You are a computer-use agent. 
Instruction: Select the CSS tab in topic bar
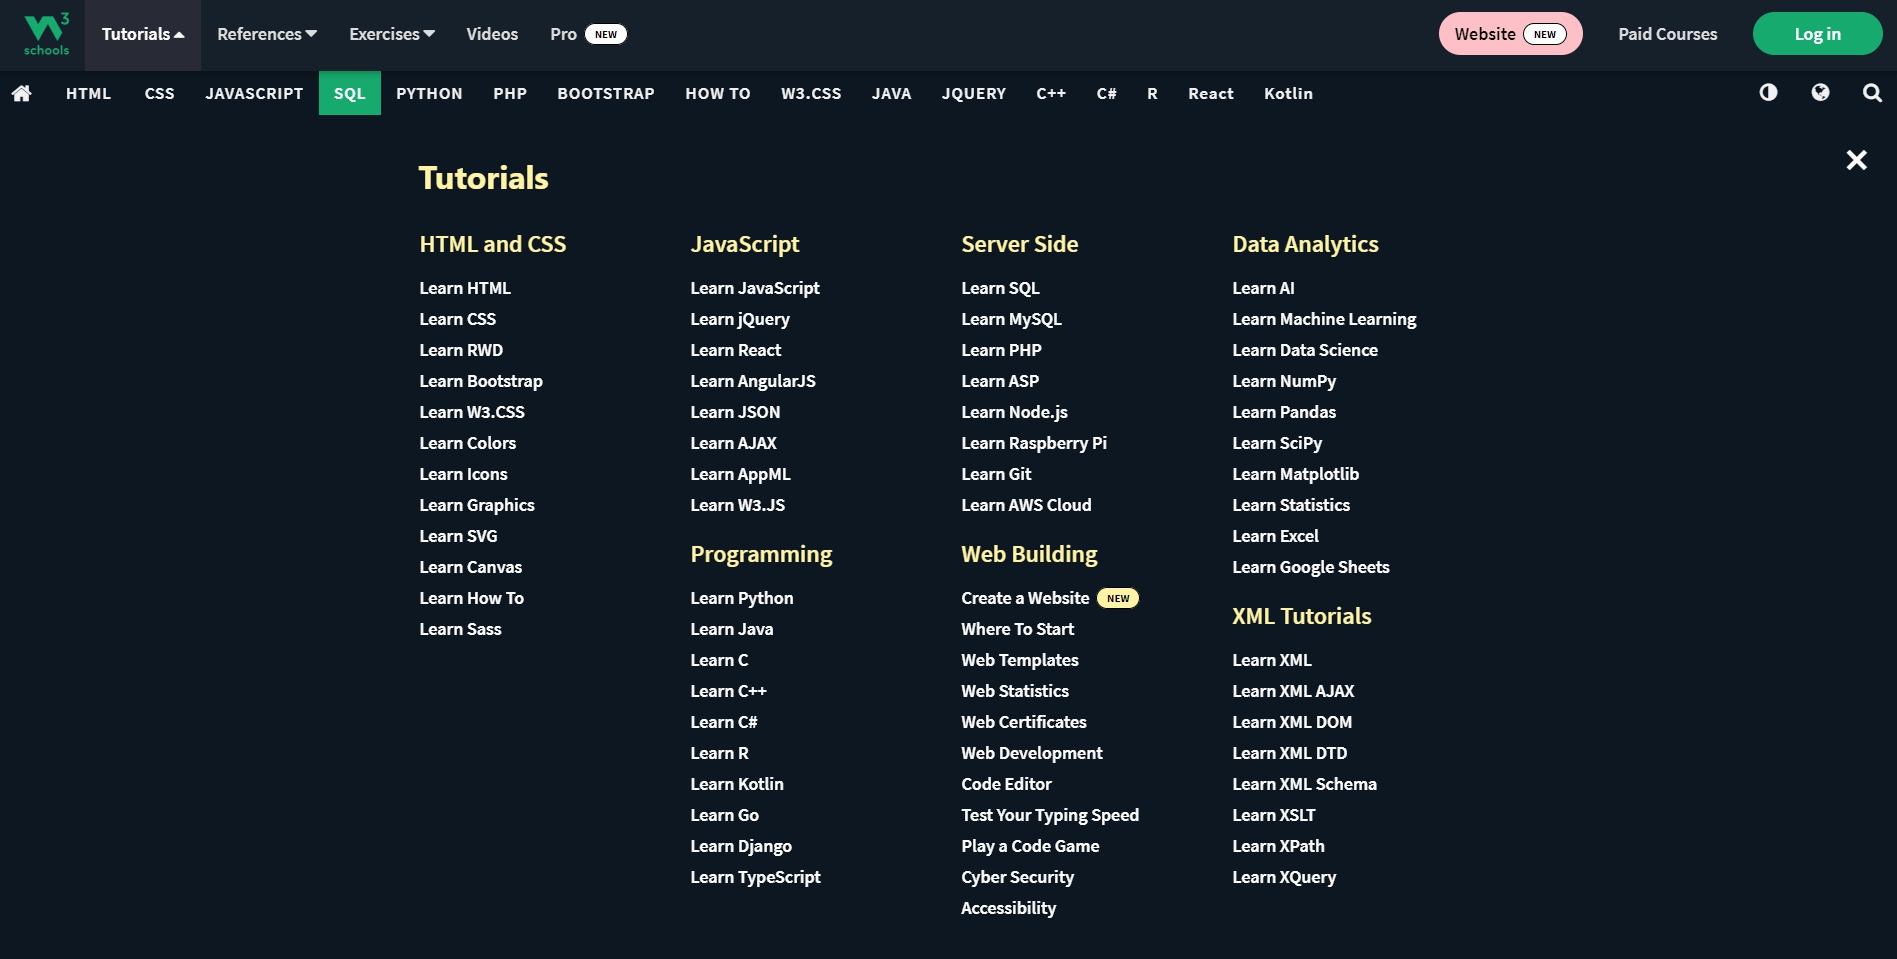(159, 93)
